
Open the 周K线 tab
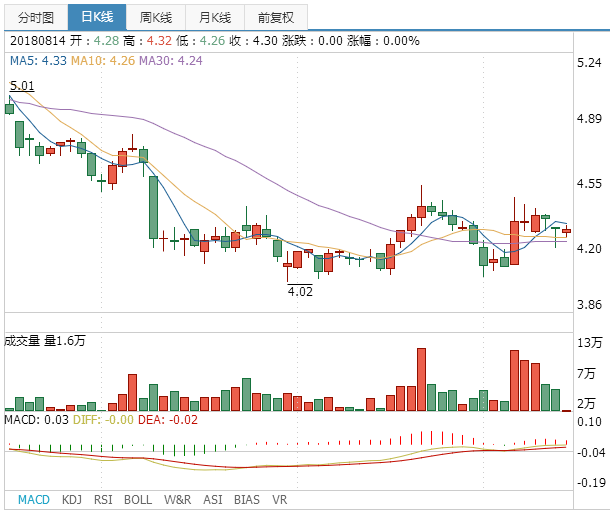(156, 18)
